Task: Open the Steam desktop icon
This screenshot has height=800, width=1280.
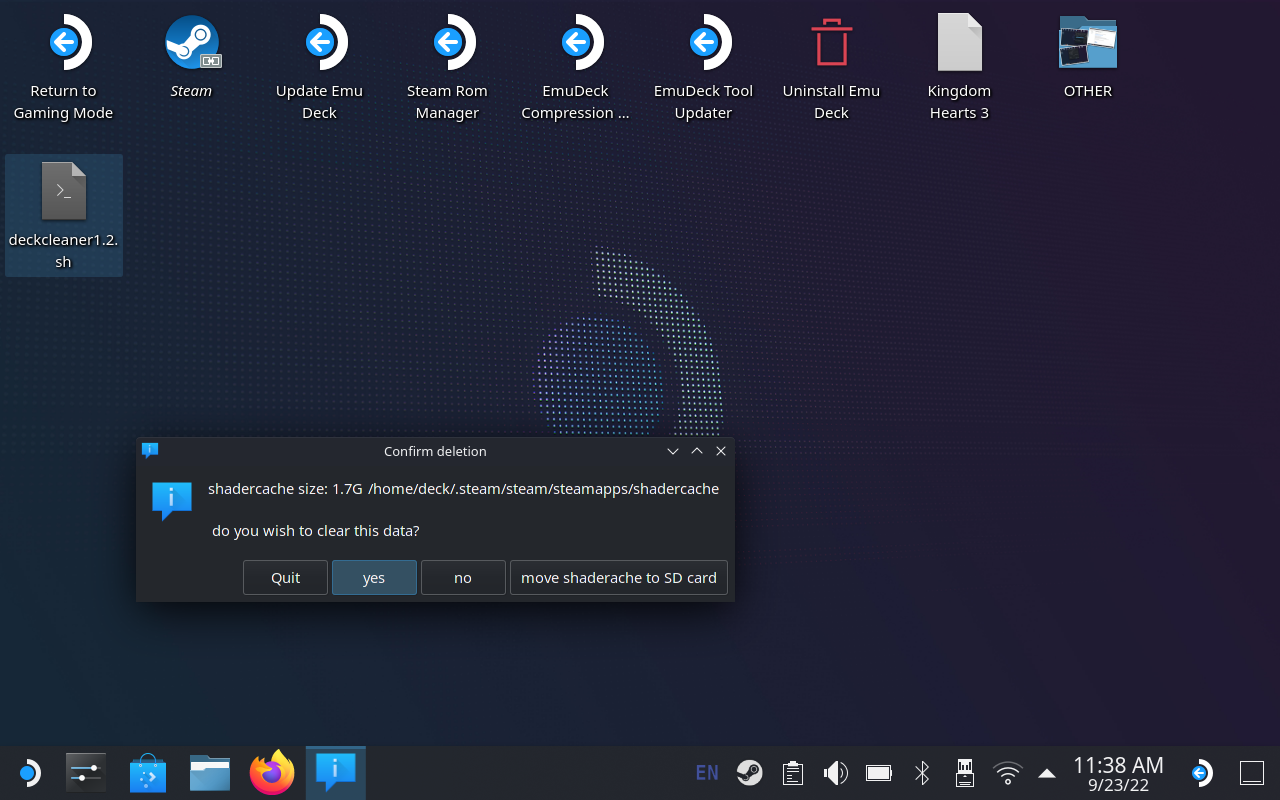Action: 191,44
